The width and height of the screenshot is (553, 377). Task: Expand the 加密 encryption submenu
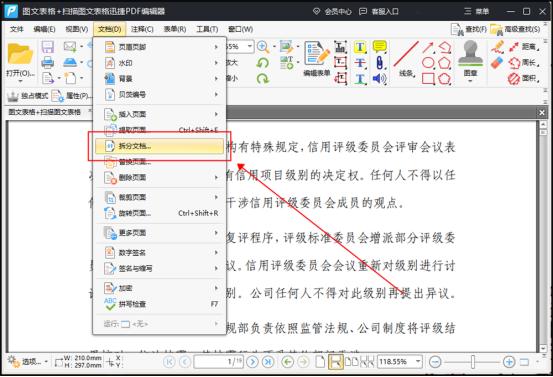point(160,288)
